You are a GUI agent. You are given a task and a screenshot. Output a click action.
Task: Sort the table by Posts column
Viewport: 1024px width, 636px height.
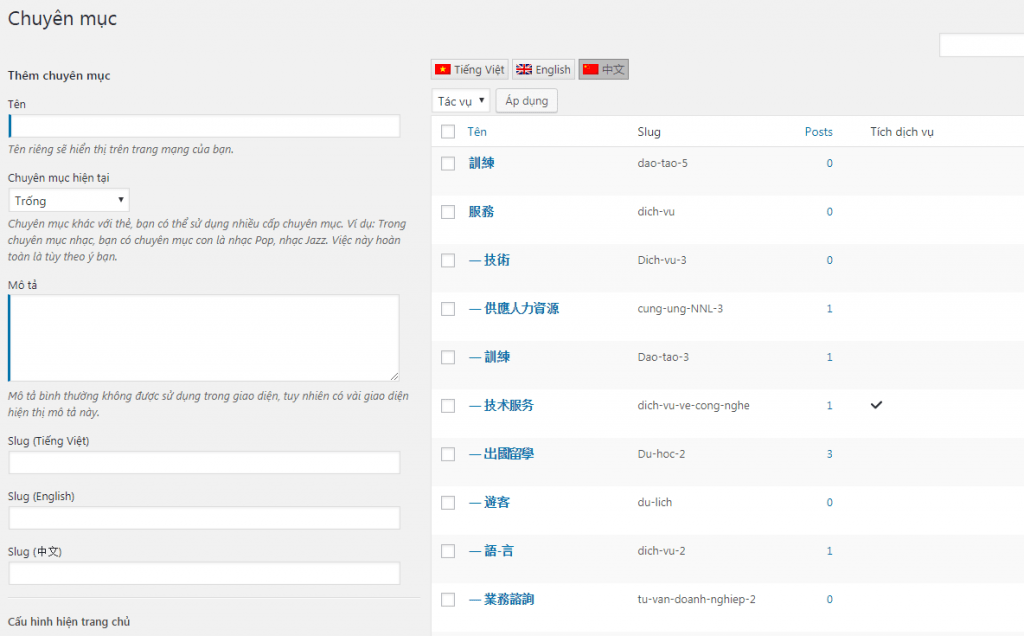[818, 132]
